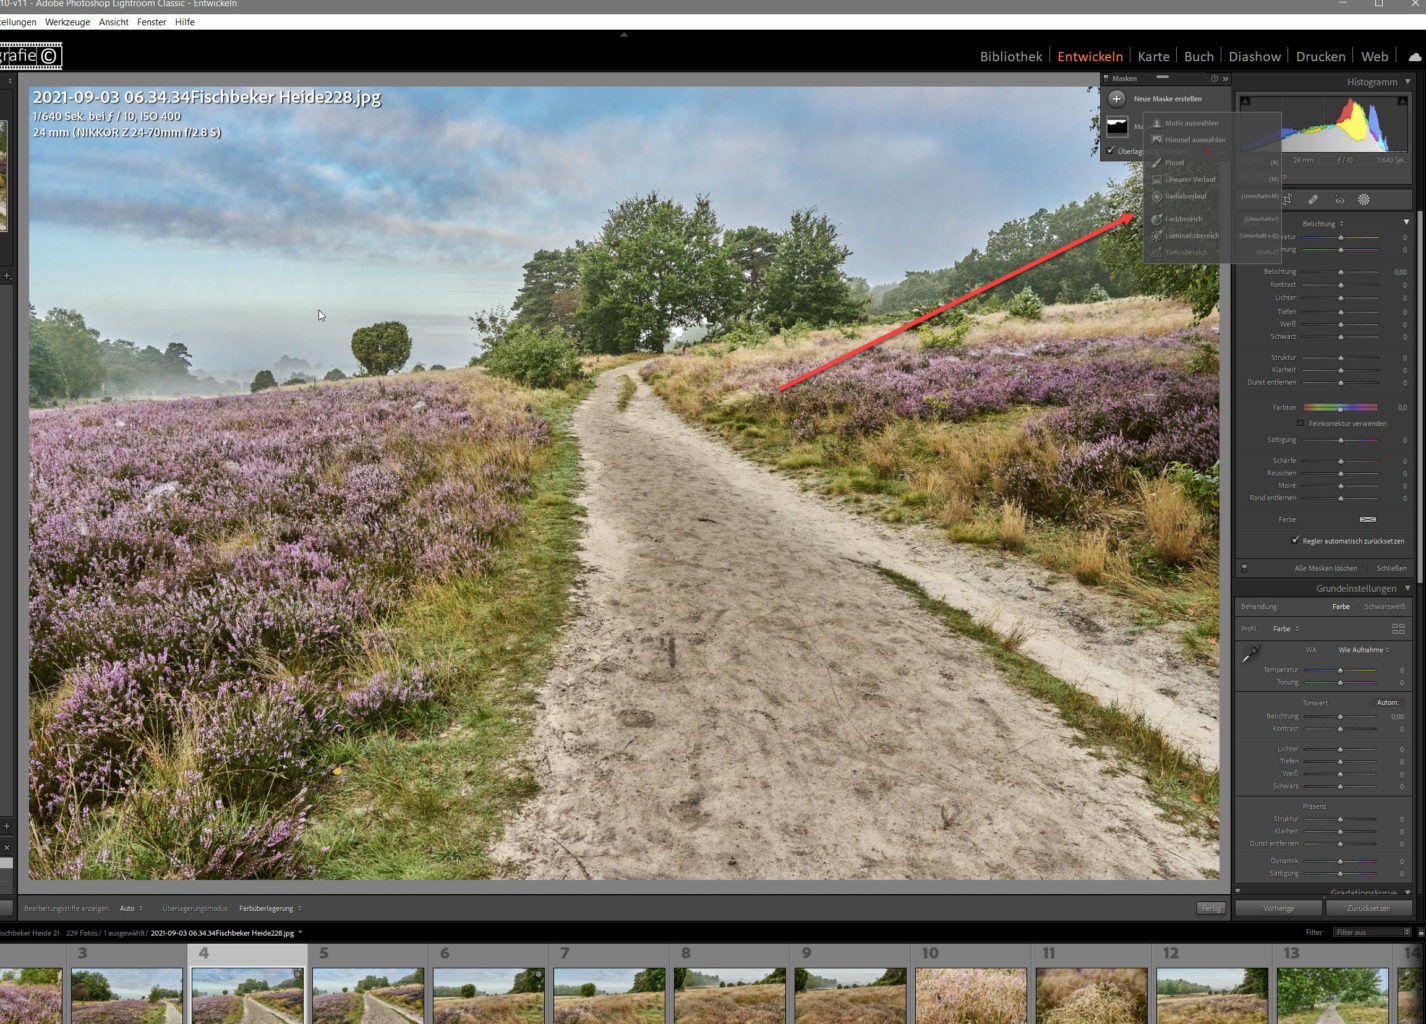Open WA Wie Aufnahme dropdown
This screenshot has width=1426, height=1024.
coord(1364,649)
